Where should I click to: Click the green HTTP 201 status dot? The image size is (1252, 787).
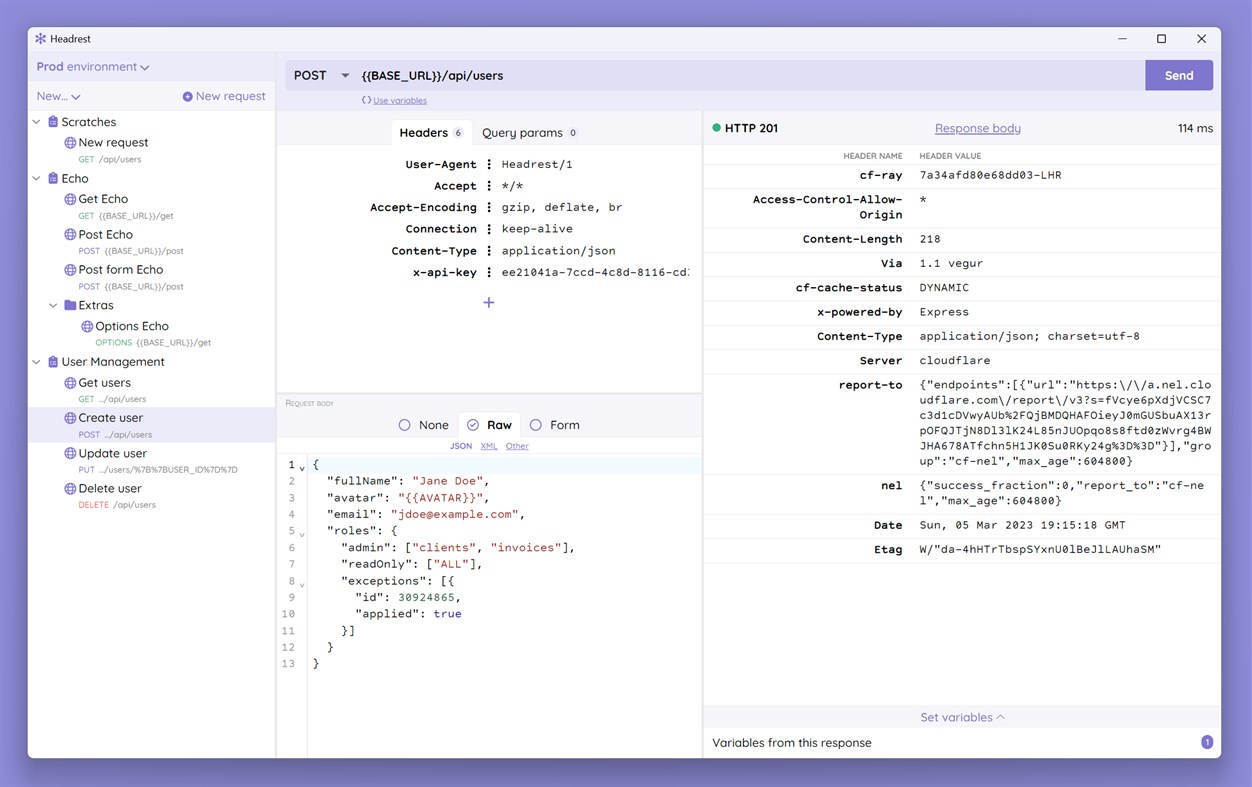tap(716, 128)
